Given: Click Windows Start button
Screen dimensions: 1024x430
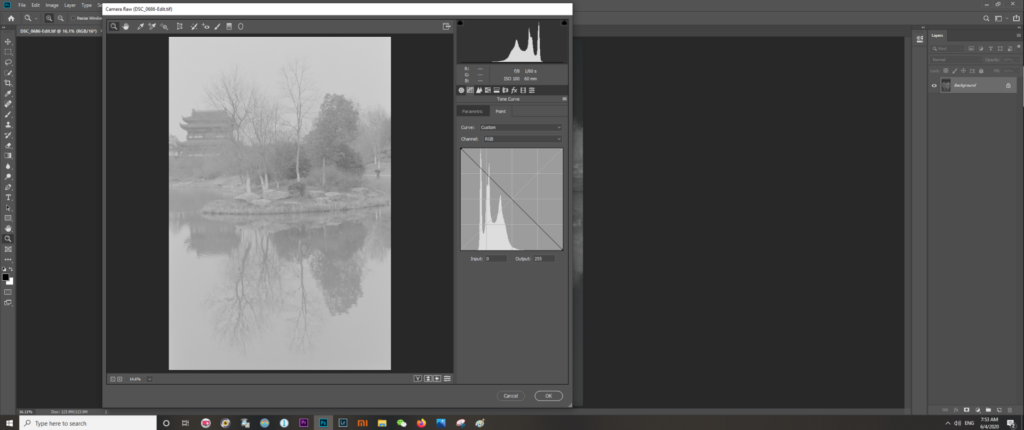Looking at the screenshot, I should click(9, 423).
